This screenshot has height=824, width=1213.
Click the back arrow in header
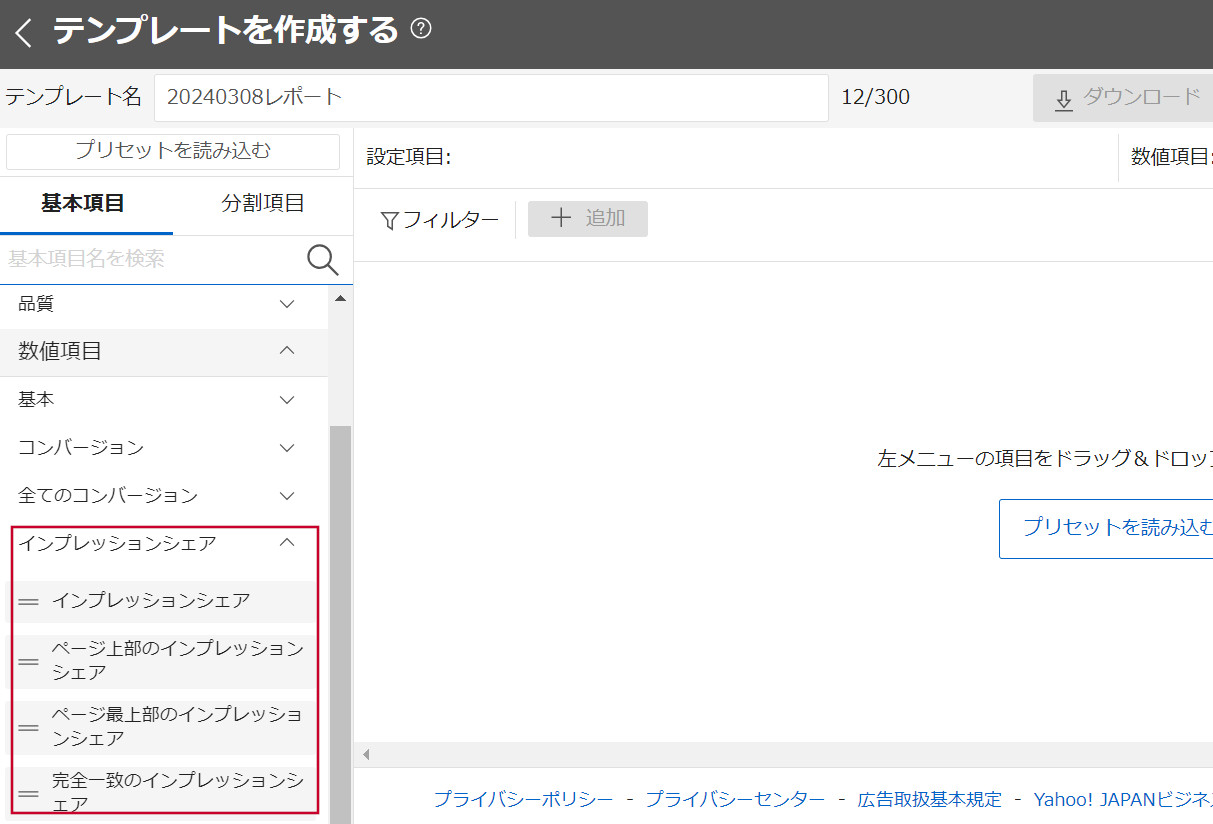(24, 33)
